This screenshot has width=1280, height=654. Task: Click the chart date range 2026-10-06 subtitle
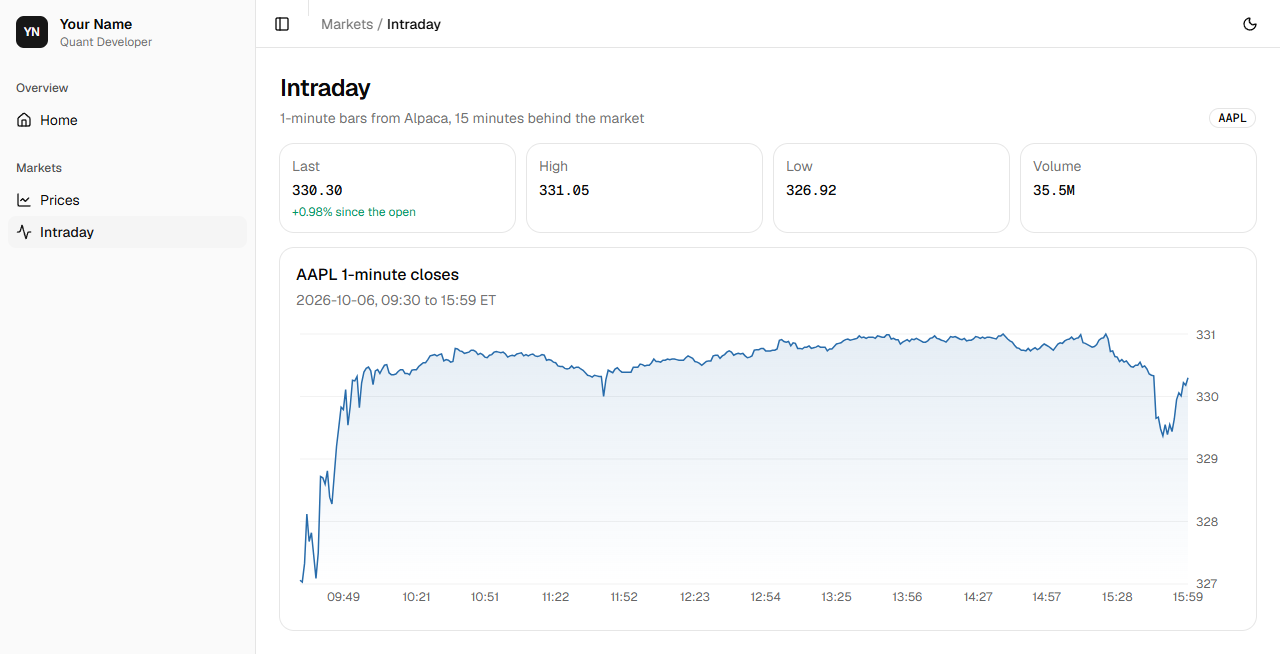coord(396,300)
